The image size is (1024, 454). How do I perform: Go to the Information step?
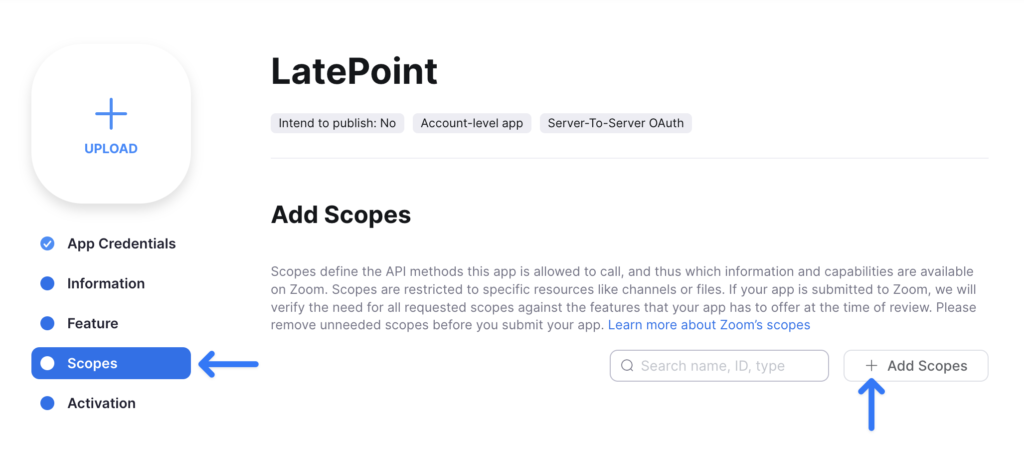[106, 284]
